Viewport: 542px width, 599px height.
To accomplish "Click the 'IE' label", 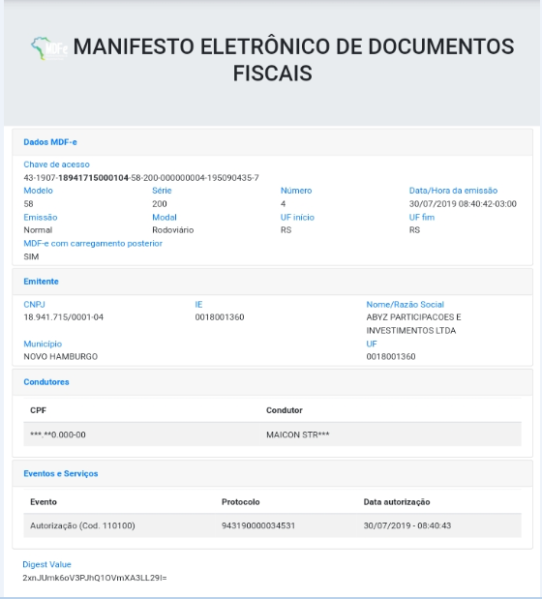I will tap(199, 304).
